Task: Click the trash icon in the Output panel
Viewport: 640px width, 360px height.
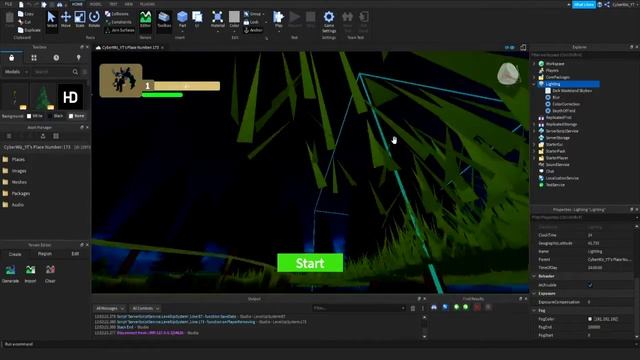Action: coord(413,308)
